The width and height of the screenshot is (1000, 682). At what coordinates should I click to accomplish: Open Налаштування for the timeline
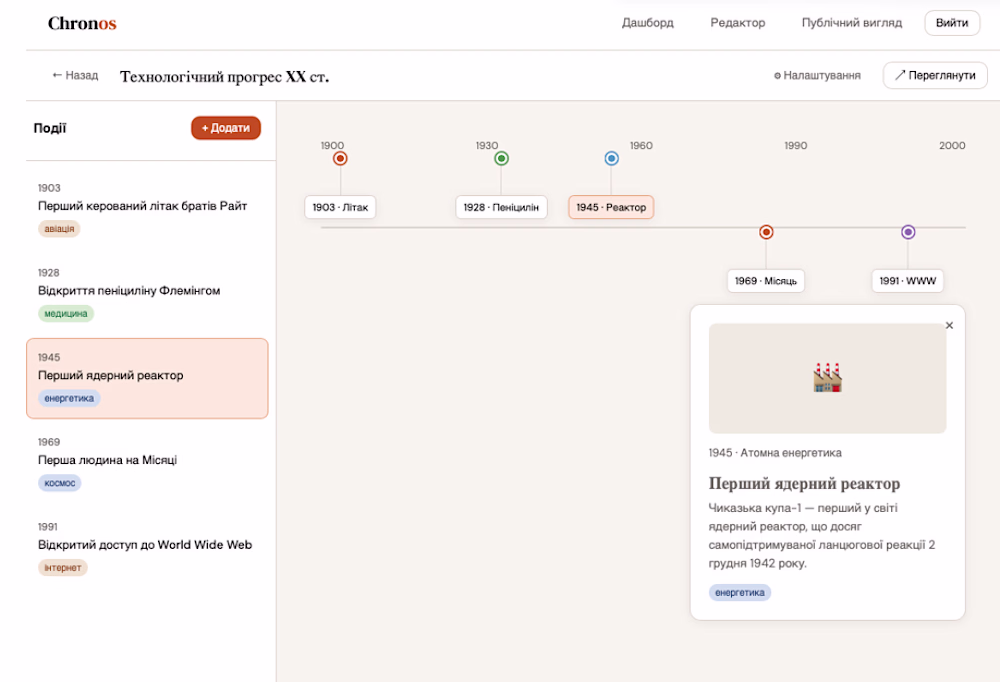[817, 75]
